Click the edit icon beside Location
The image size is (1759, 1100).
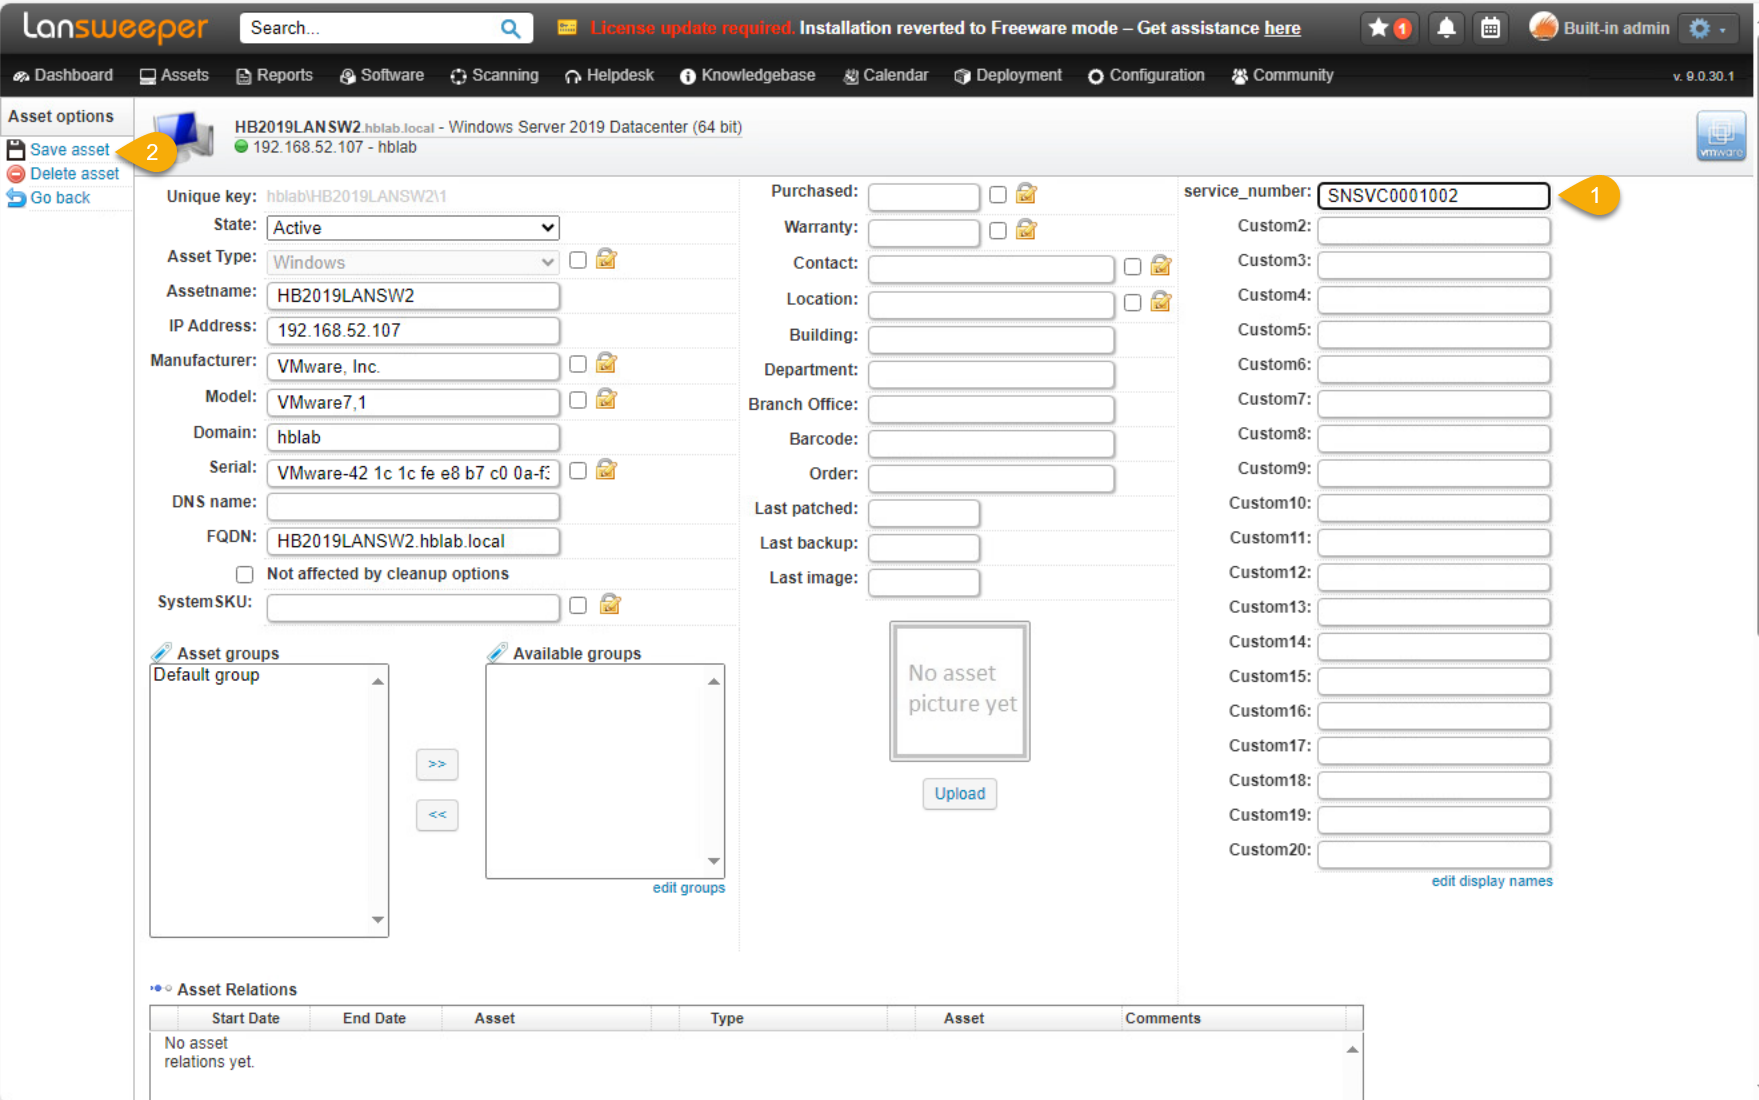coord(1161,301)
